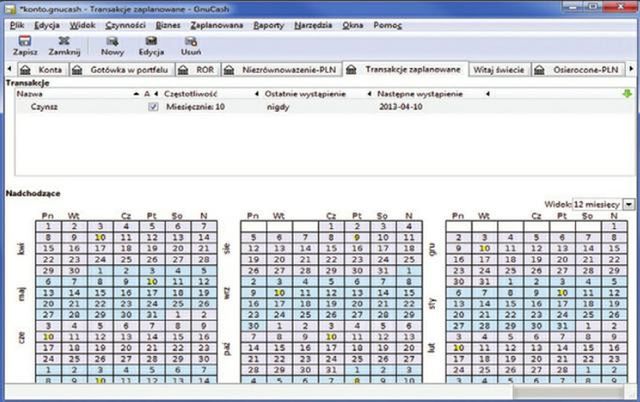Screen dimensions: 640x402
Task: Sort by Ostatnie wystąpienie column header
Action: tap(305, 94)
